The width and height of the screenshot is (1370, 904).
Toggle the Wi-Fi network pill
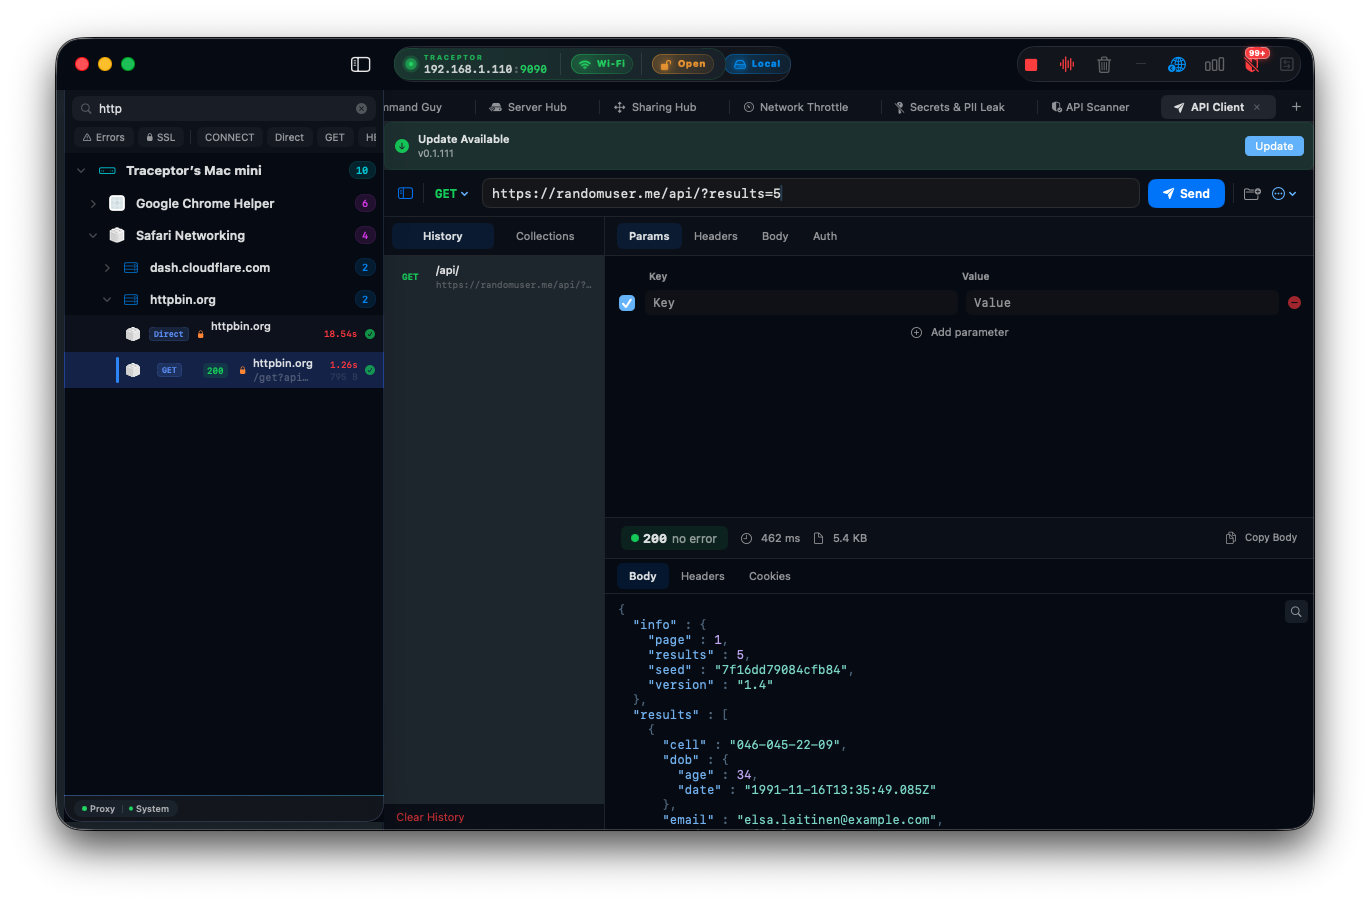pos(602,64)
